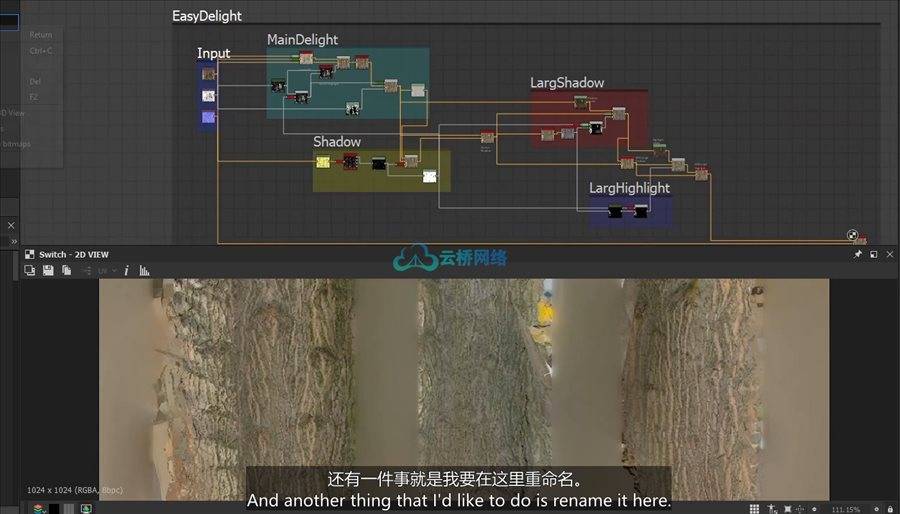Select the blue normal input node
Image resolution: width=900 pixels, height=514 pixels.
[x=209, y=117]
